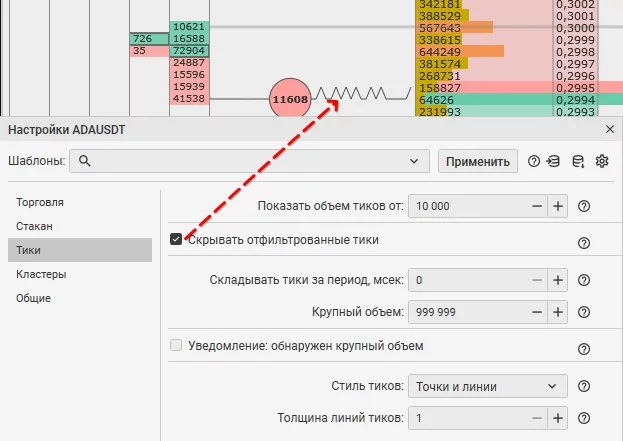
Task: Increase the large volume value
Action: [x=558, y=312]
